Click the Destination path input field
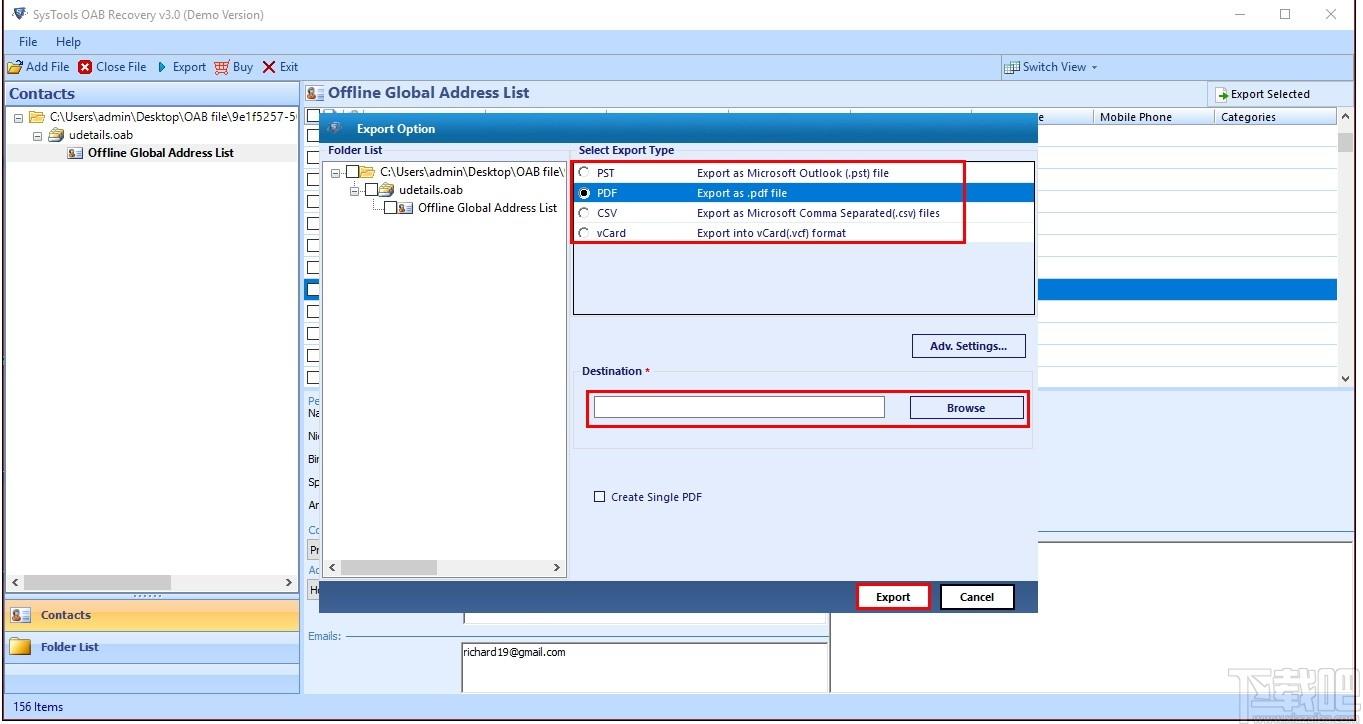Image resolution: width=1363 pixels, height=724 pixels. (739, 407)
